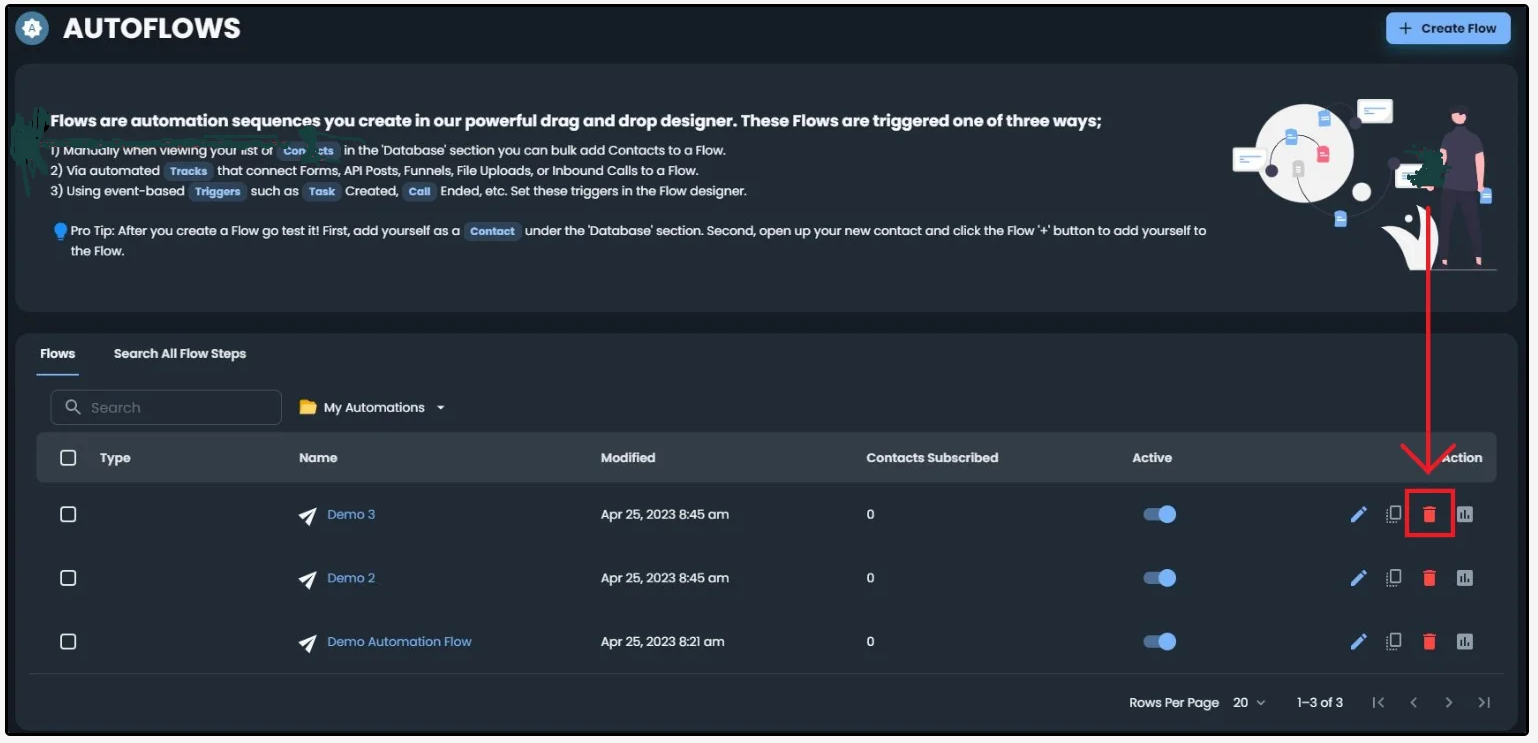Tick the Demo Automation Flow checkbox

pyautogui.click(x=68, y=642)
